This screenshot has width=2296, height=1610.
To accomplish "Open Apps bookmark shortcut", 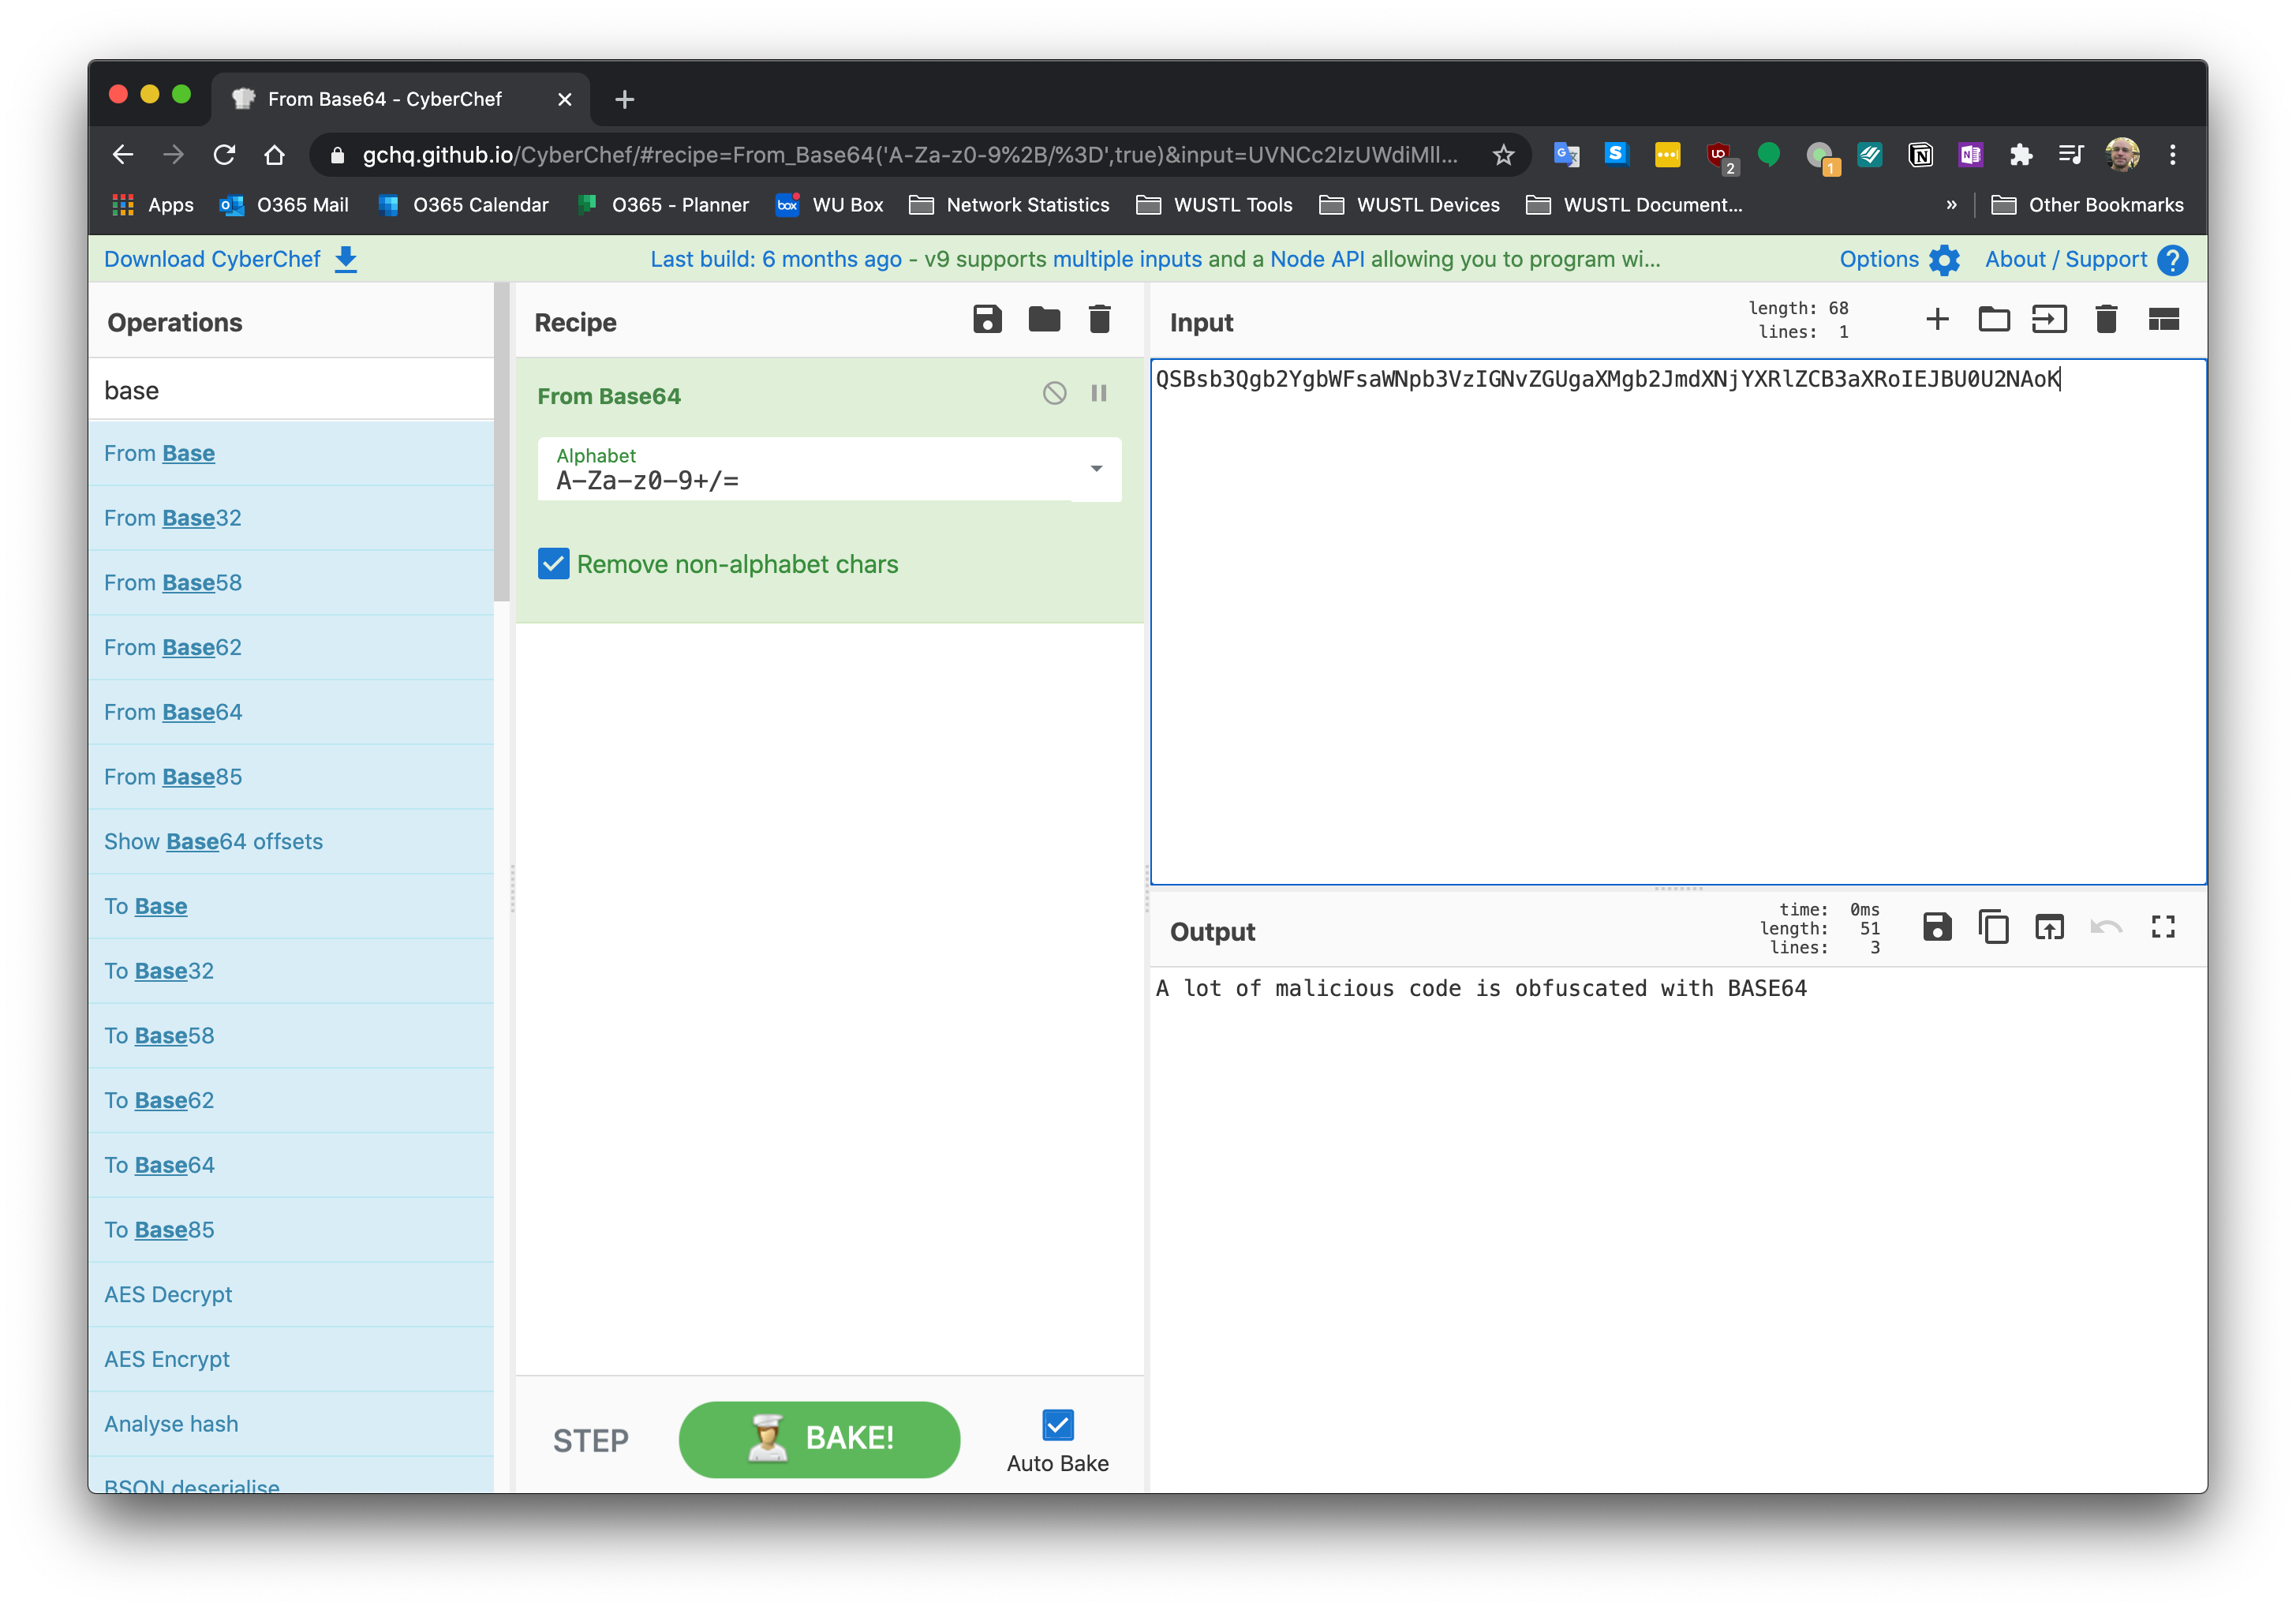I will (x=152, y=205).
